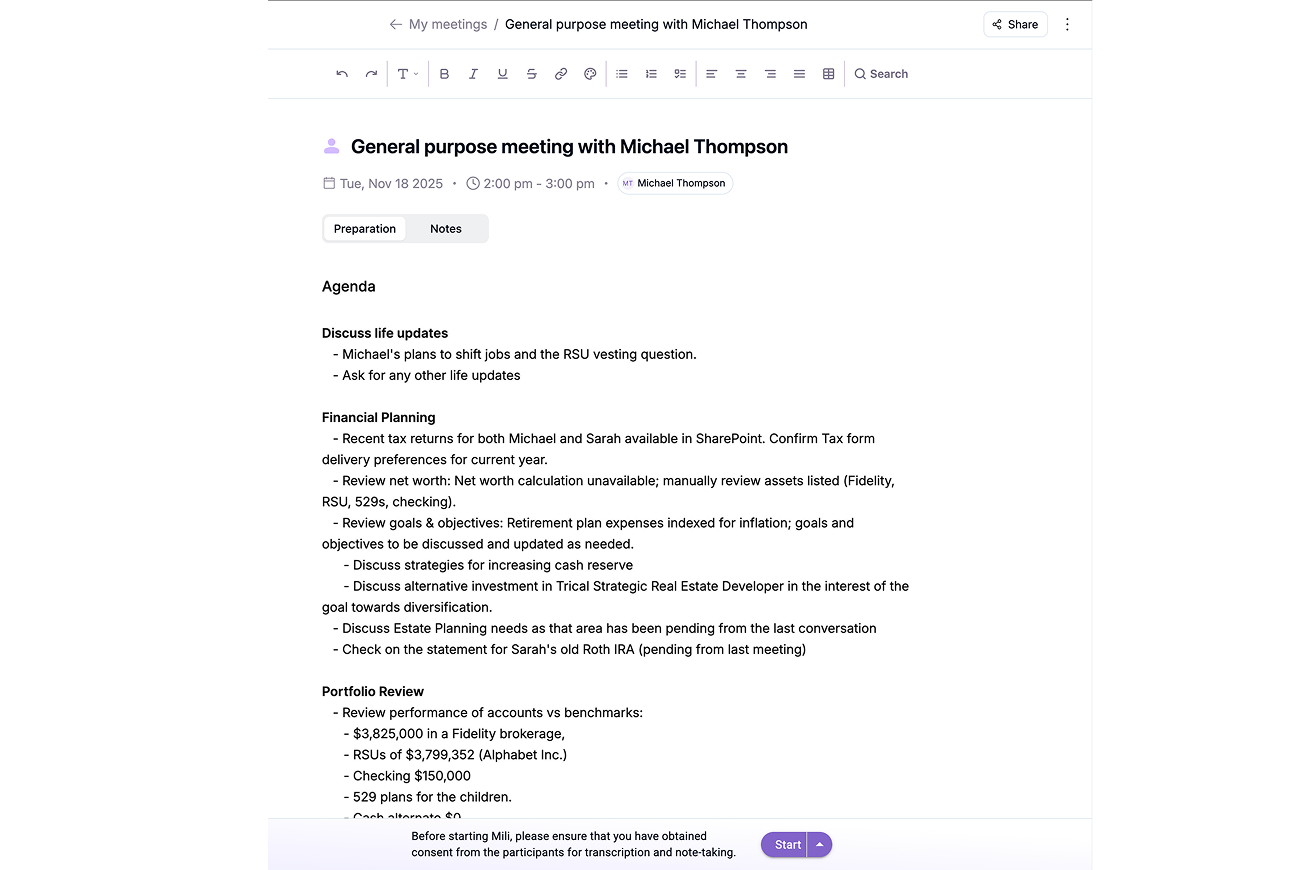Align text left

[x=712, y=74]
